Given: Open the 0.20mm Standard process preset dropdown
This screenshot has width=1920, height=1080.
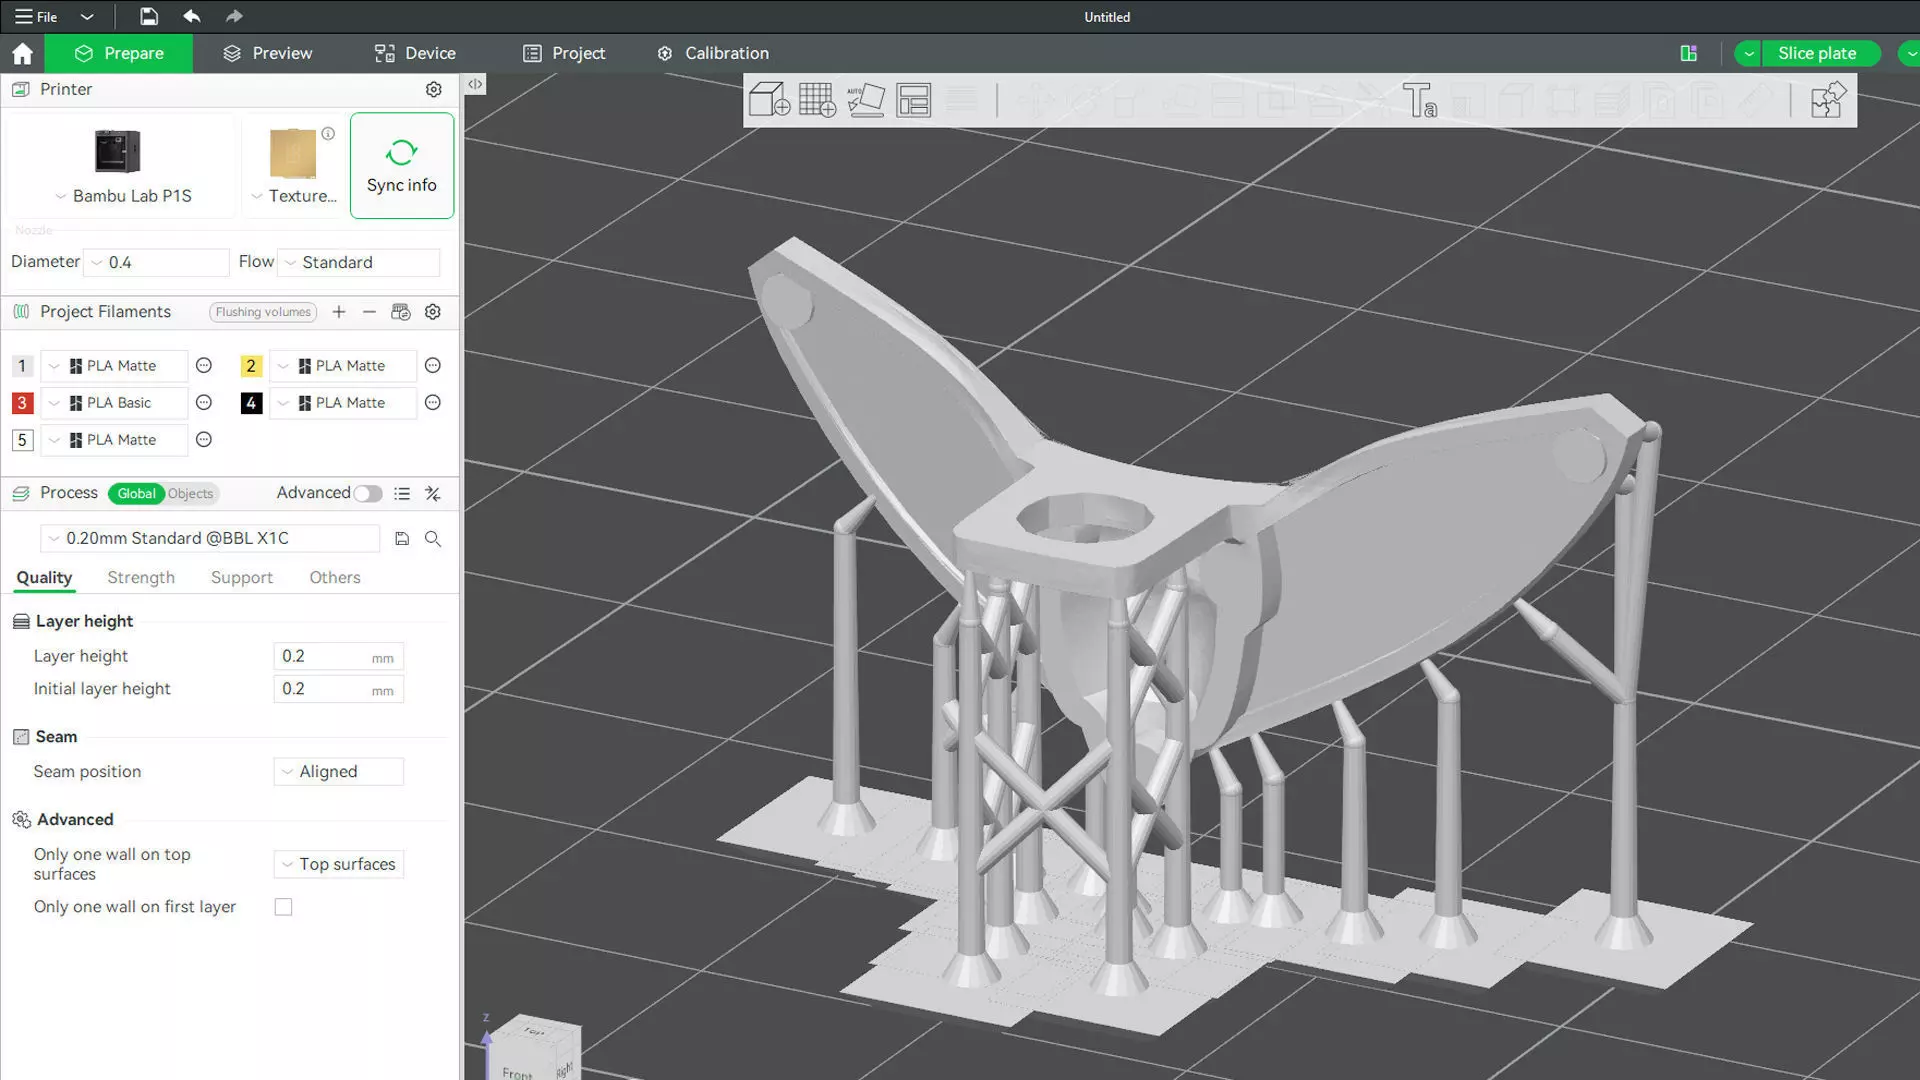Looking at the screenshot, I should 210,539.
